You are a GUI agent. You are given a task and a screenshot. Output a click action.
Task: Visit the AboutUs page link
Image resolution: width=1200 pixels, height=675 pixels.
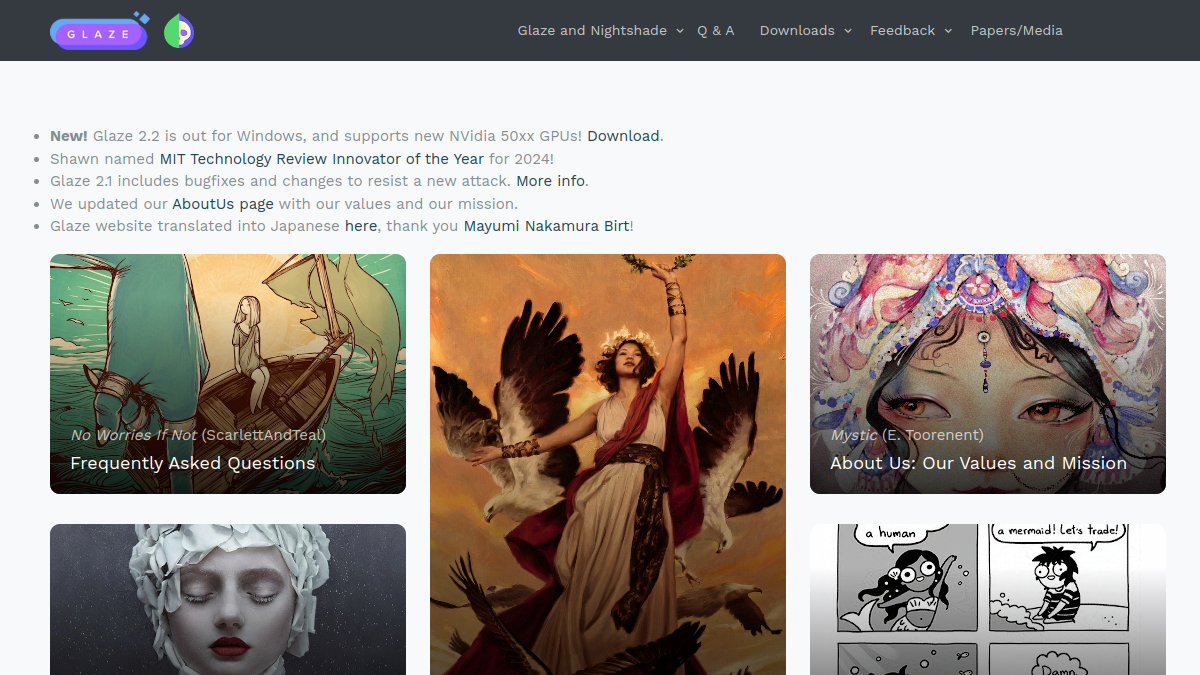[223, 204]
